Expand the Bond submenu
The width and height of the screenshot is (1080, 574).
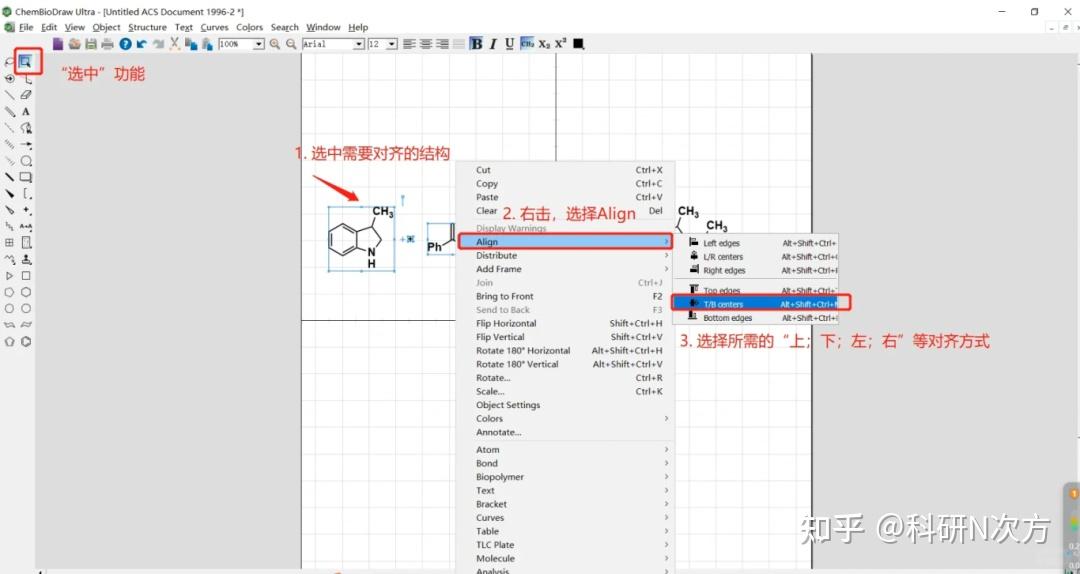point(565,464)
